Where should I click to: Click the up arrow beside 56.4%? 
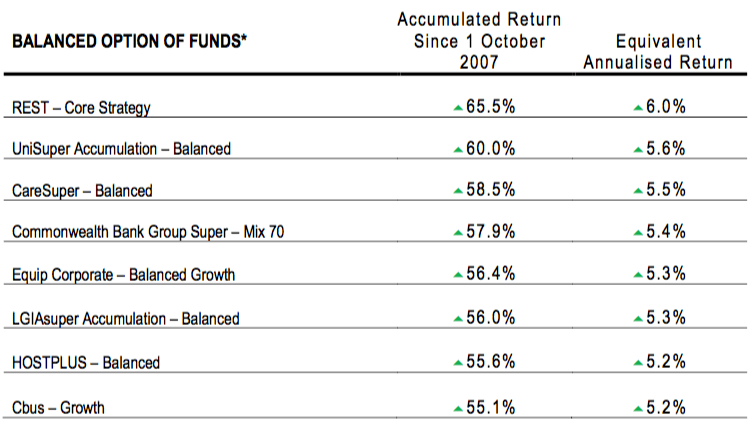456,277
